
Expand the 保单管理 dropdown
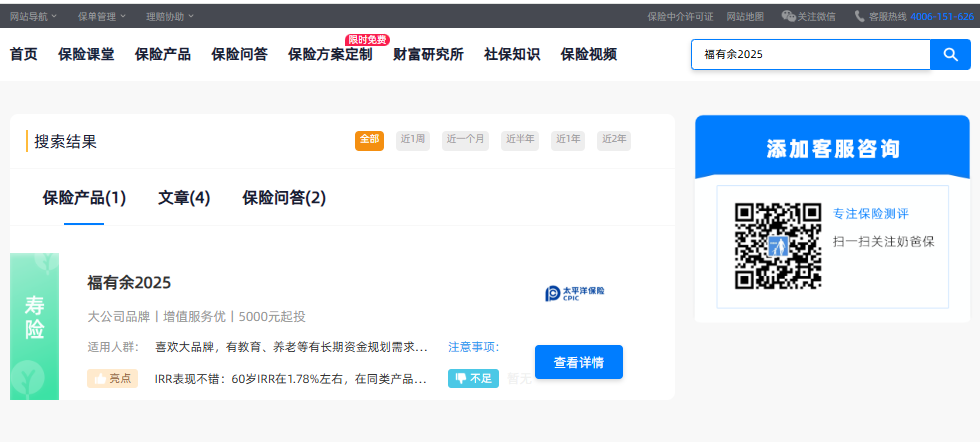pos(102,16)
